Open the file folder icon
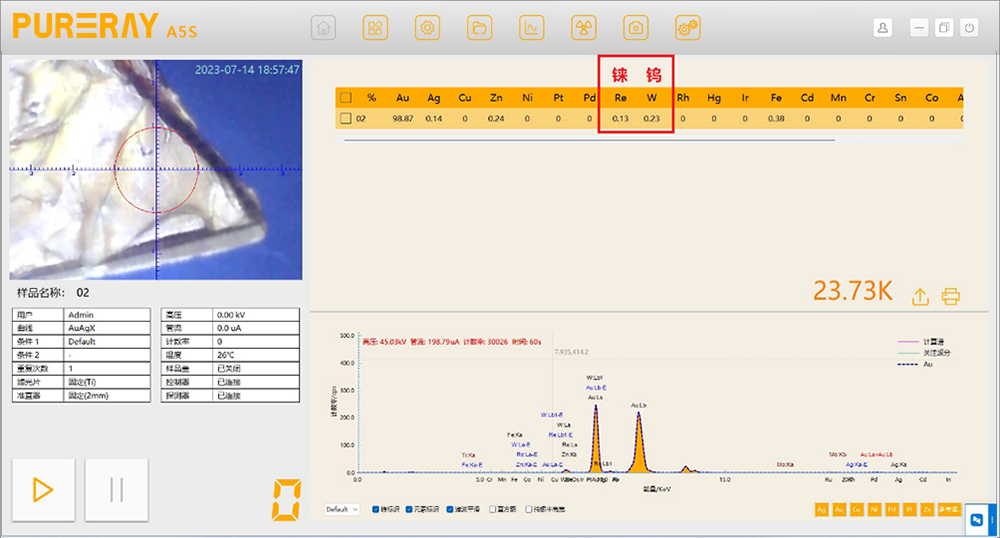The image size is (1000, 538). 479,28
